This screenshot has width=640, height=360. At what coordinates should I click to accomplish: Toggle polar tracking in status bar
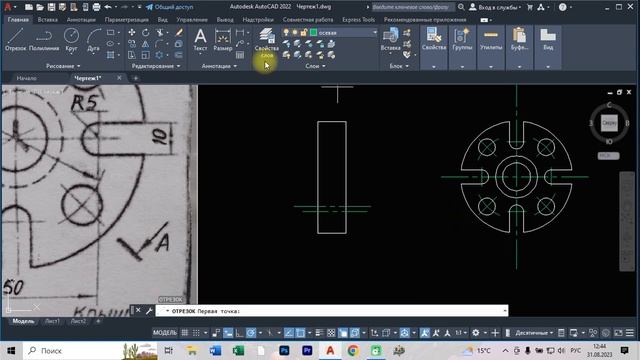coord(251,333)
